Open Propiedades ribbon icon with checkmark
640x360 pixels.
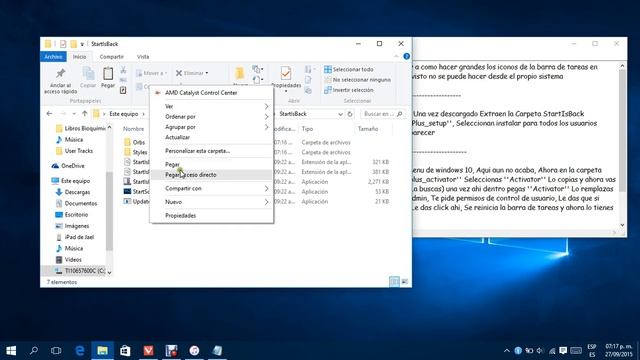click(286, 73)
